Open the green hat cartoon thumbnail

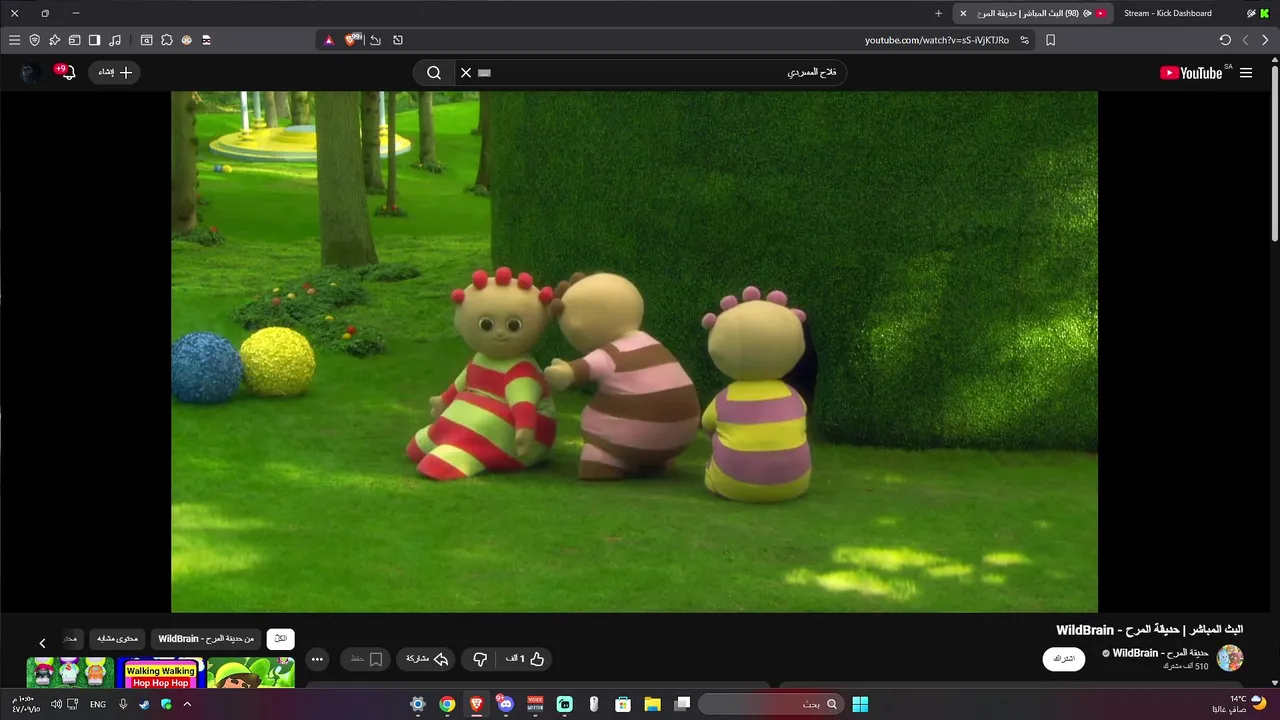point(252,673)
